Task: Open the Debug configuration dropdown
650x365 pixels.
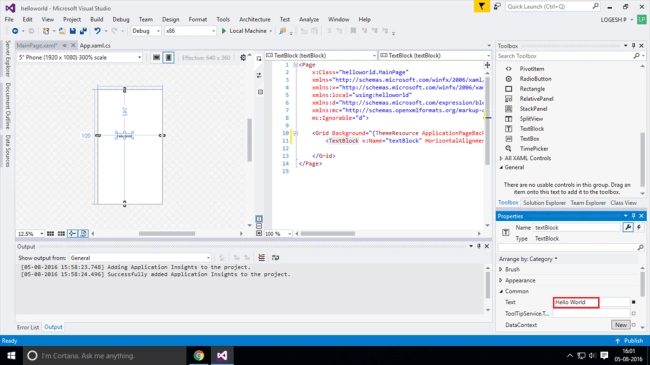Action: (x=146, y=31)
